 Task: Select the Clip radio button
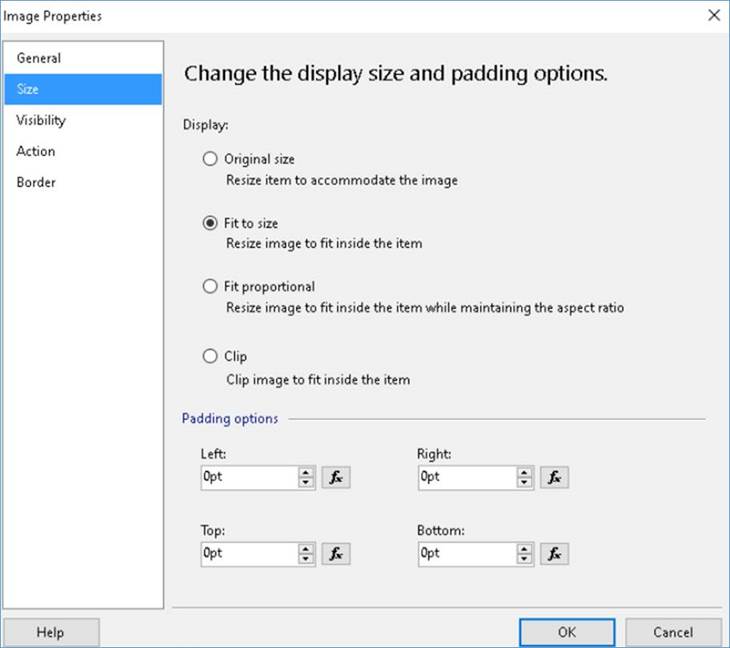tap(210, 356)
